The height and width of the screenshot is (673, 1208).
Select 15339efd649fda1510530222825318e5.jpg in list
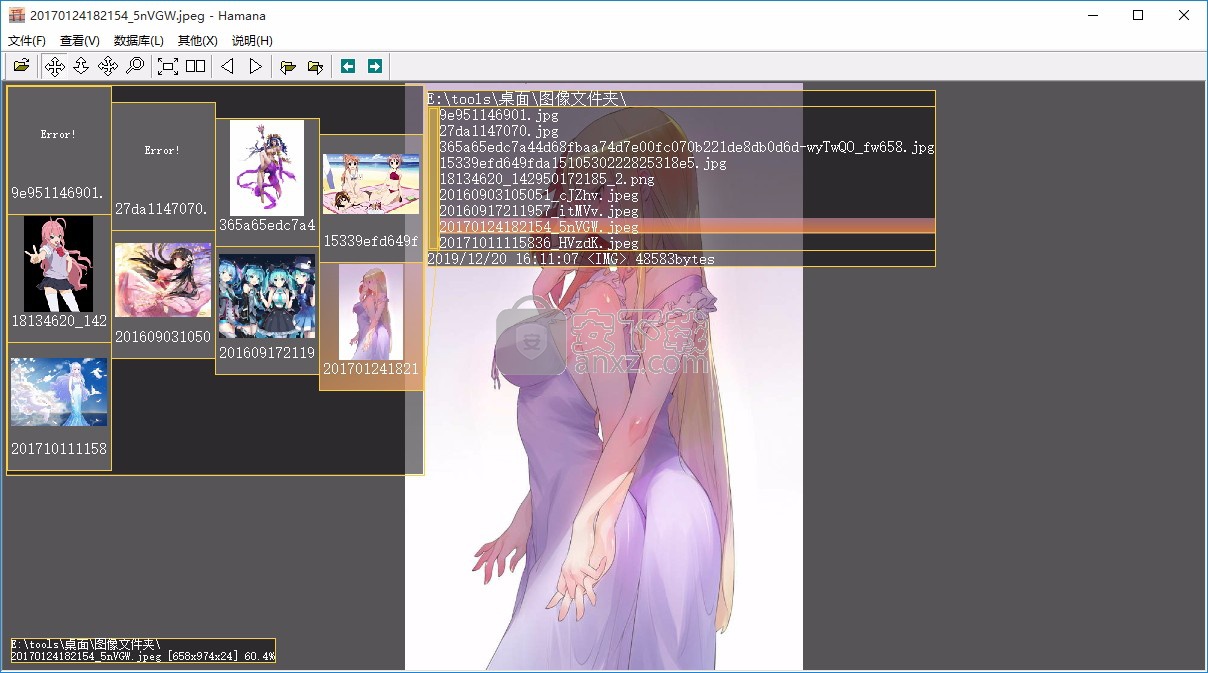pyautogui.click(x=582, y=163)
